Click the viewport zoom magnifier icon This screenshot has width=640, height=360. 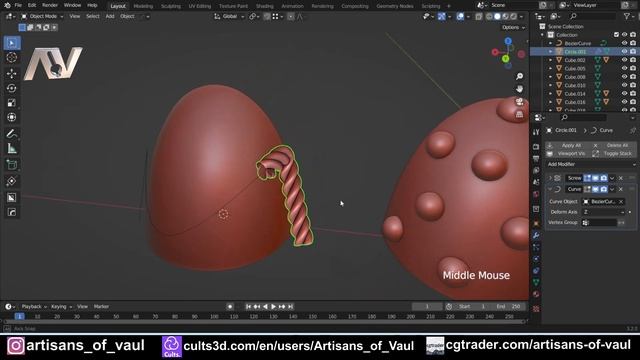(x=519, y=76)
